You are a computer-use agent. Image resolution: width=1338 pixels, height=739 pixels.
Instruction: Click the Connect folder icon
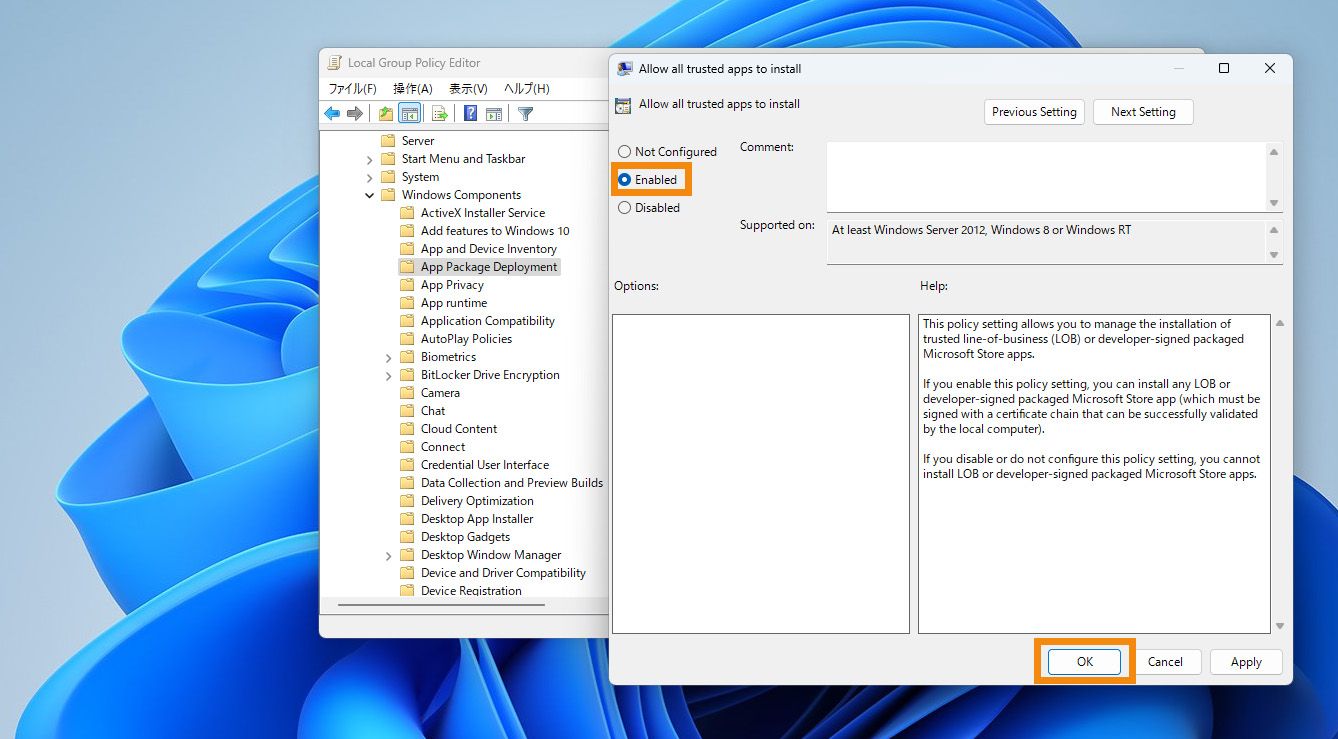(x=407, y=447)
